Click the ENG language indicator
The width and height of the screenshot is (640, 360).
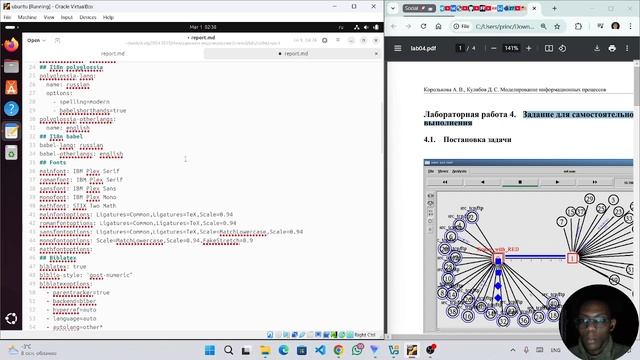pyautogui.click(x=556, y=350)
